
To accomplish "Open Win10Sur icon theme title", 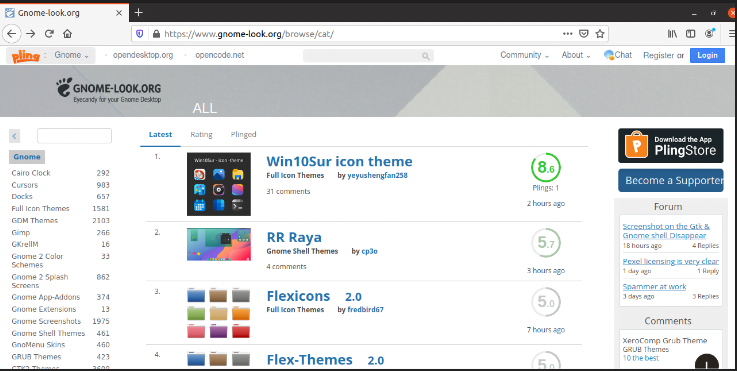I will click(x=339, y=161).
